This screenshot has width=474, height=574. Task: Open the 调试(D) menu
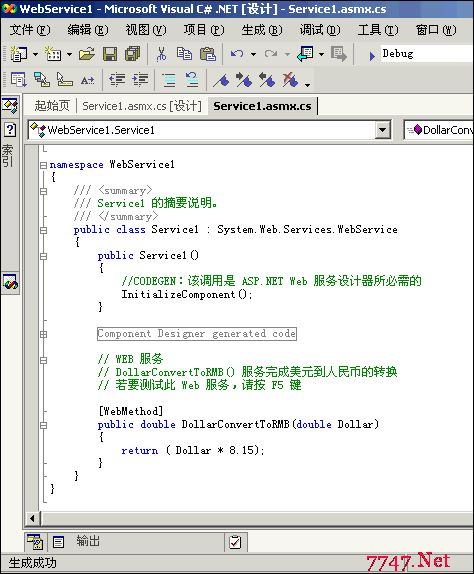[x=320, y=30]
